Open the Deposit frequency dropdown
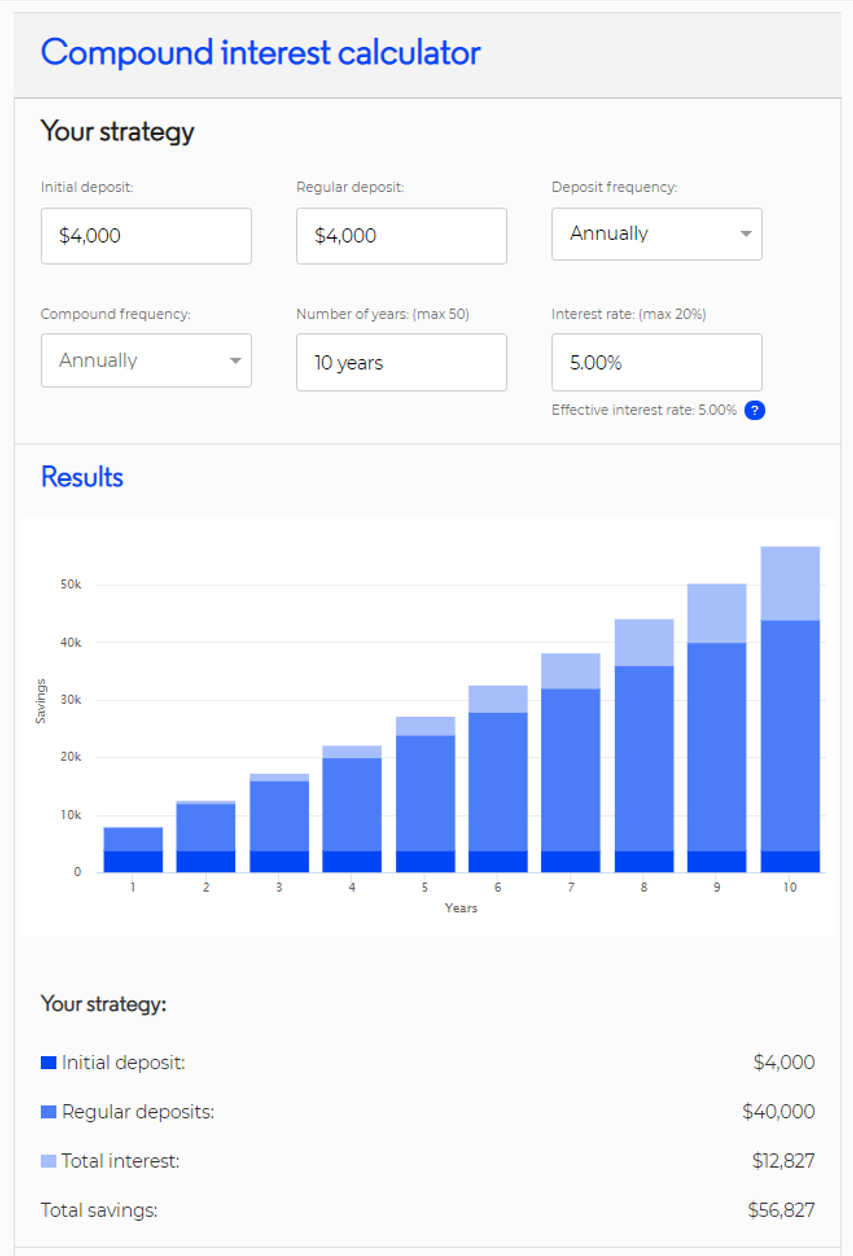853x1256 pixels. [x=657, y=234]
